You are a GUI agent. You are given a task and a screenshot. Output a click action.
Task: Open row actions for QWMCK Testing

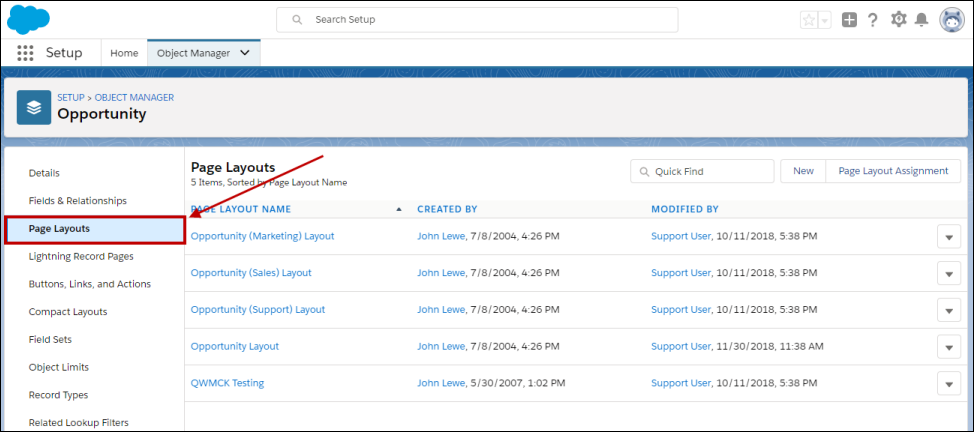tap(948, 383)
